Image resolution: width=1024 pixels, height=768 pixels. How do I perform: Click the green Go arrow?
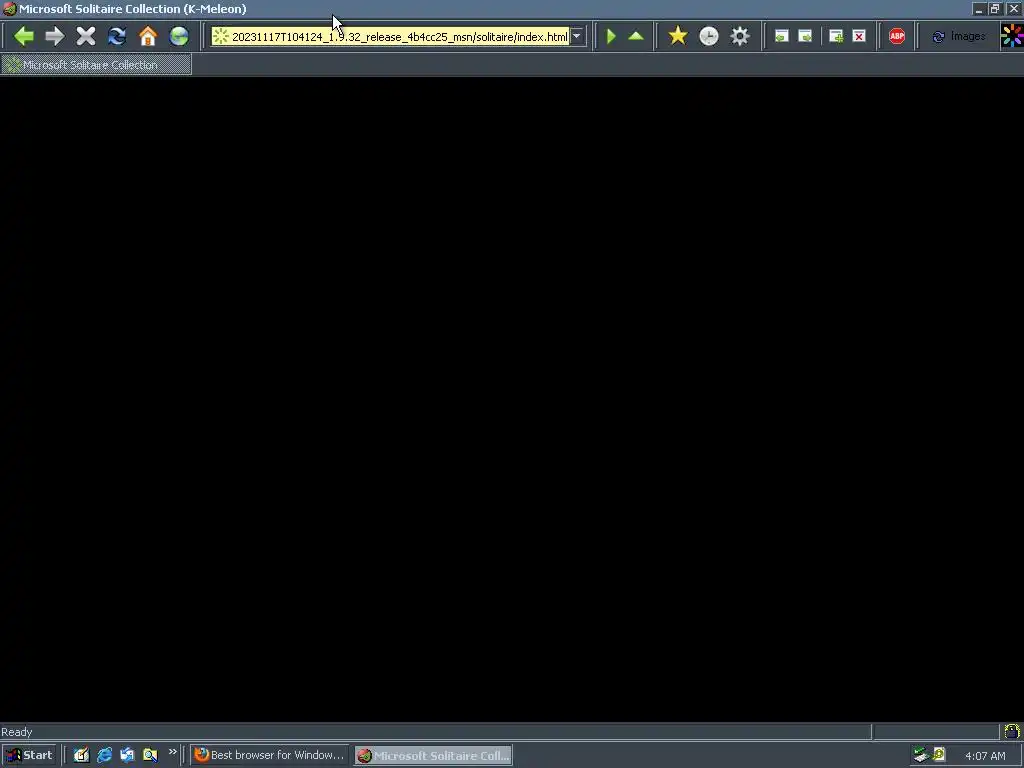click(611, 36)
